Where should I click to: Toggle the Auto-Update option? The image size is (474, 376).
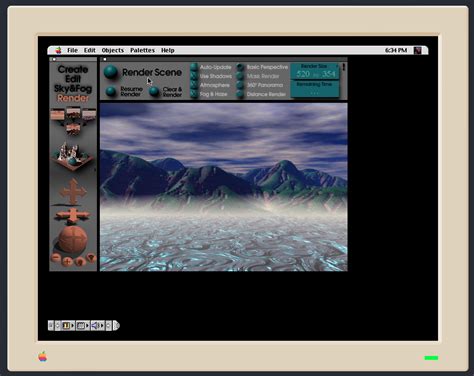(x=194, y=67)
